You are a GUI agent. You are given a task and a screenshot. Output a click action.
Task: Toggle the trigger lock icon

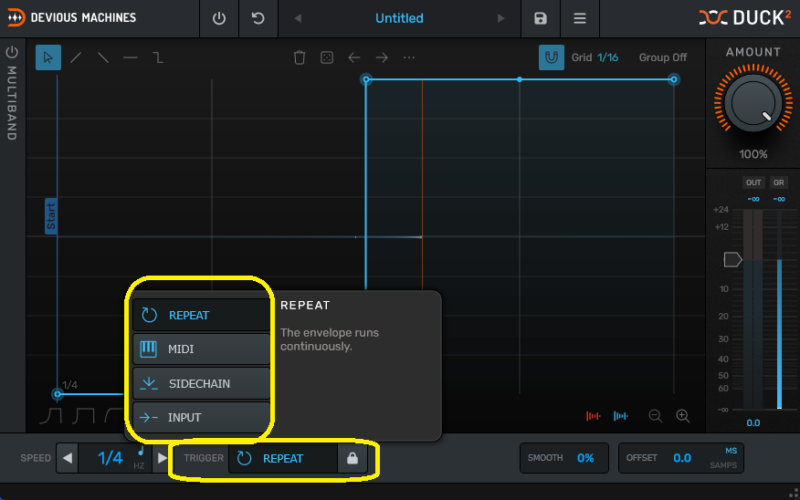click(x=351, y=458)
